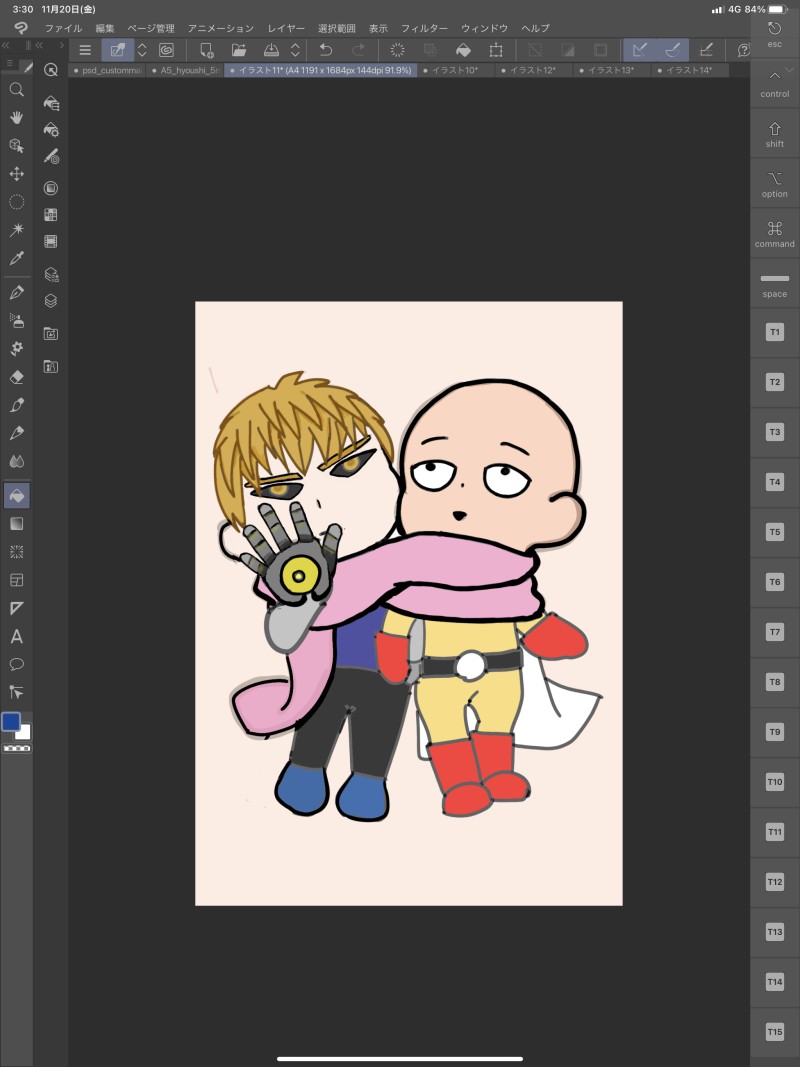Open the Edit (編集) menu
Image resolution: width=800 pixels, height=1067 pixels.
tap(105, 28)
